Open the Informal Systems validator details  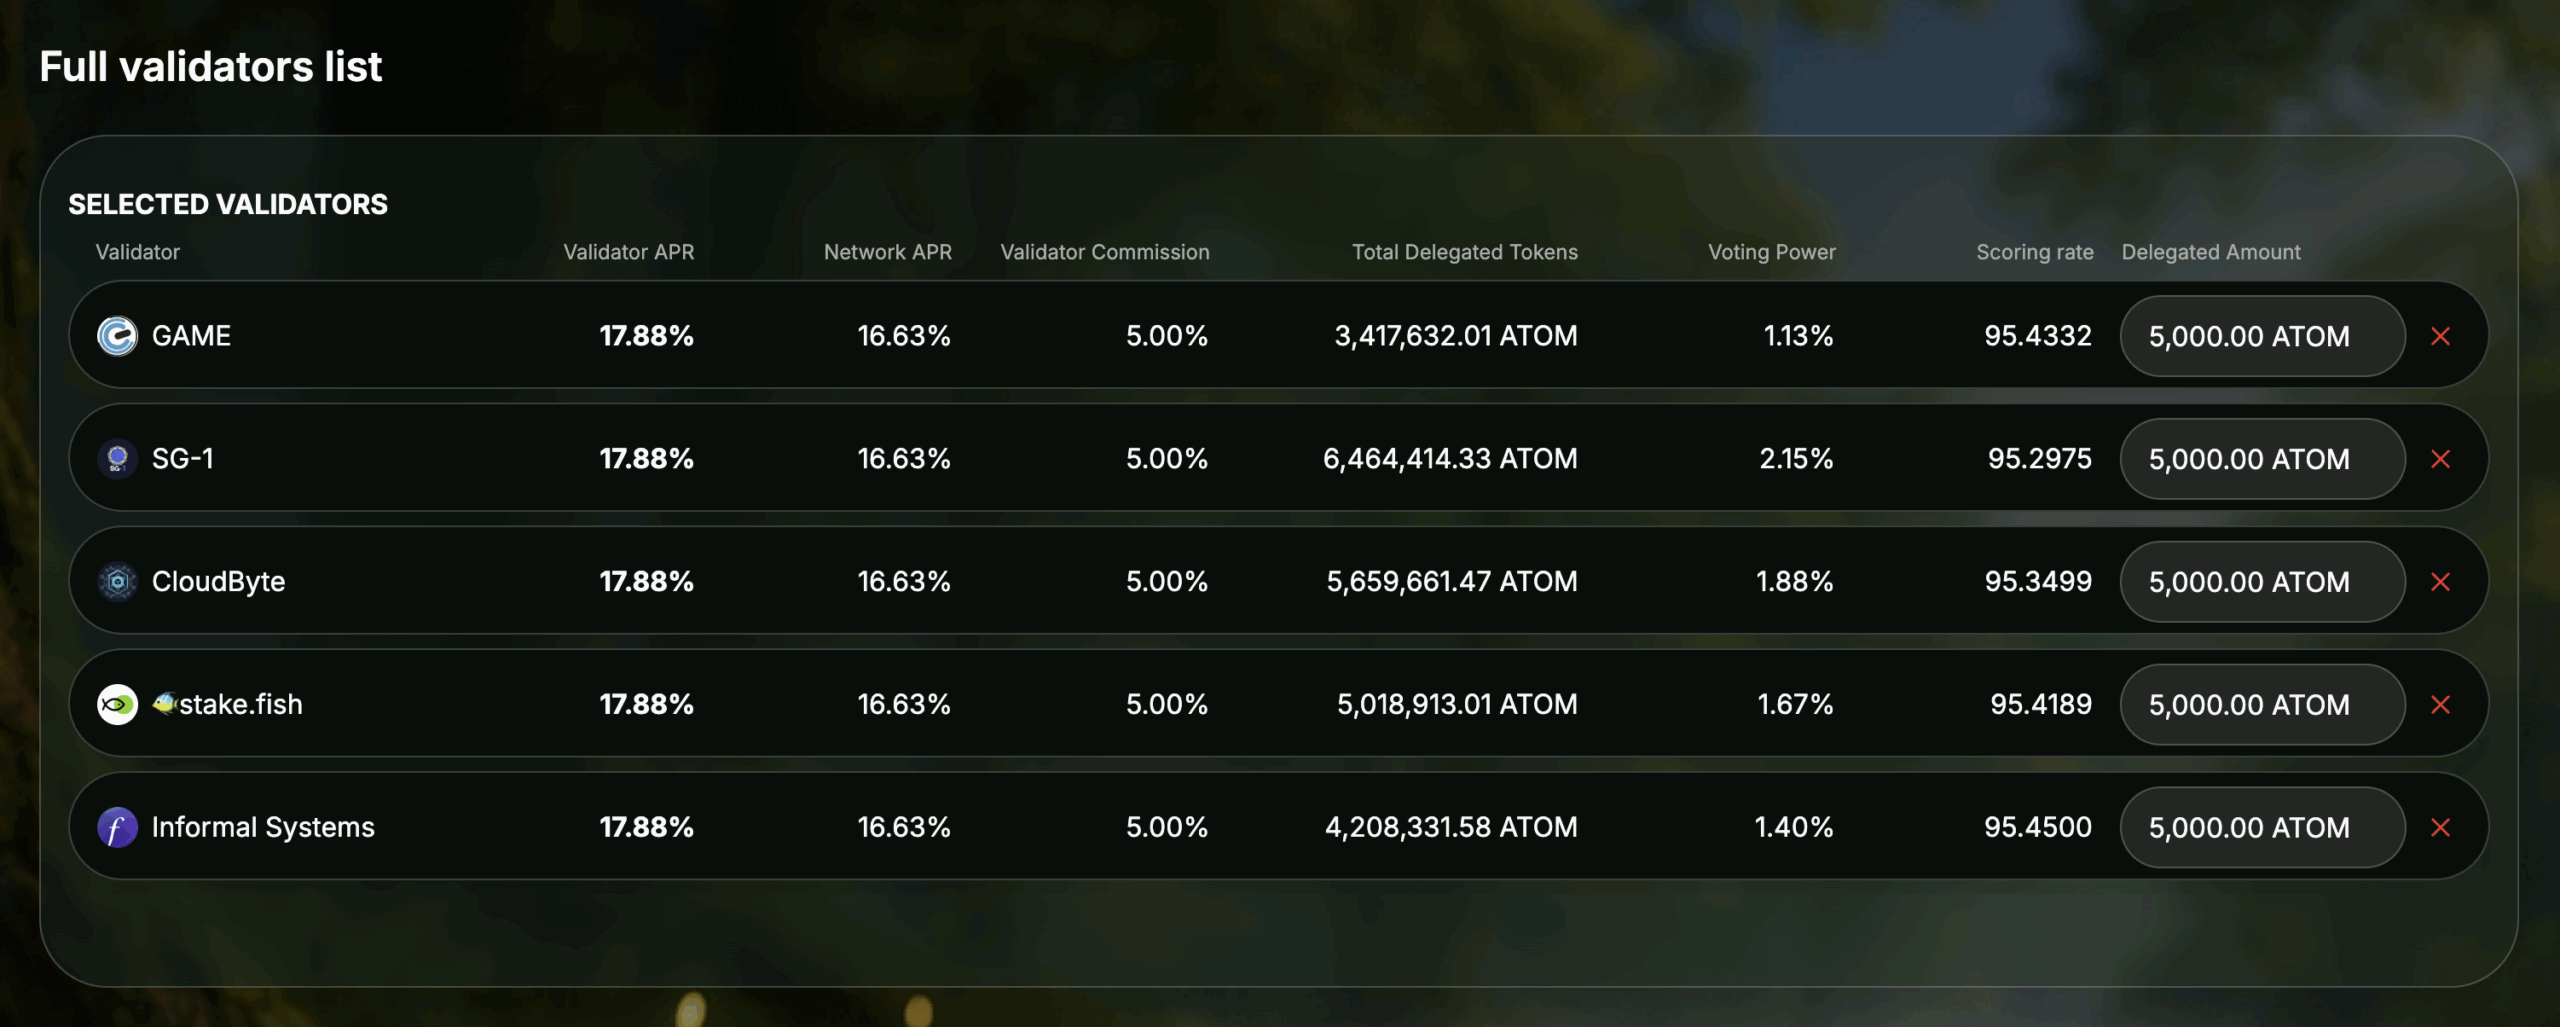pos(262,827)
